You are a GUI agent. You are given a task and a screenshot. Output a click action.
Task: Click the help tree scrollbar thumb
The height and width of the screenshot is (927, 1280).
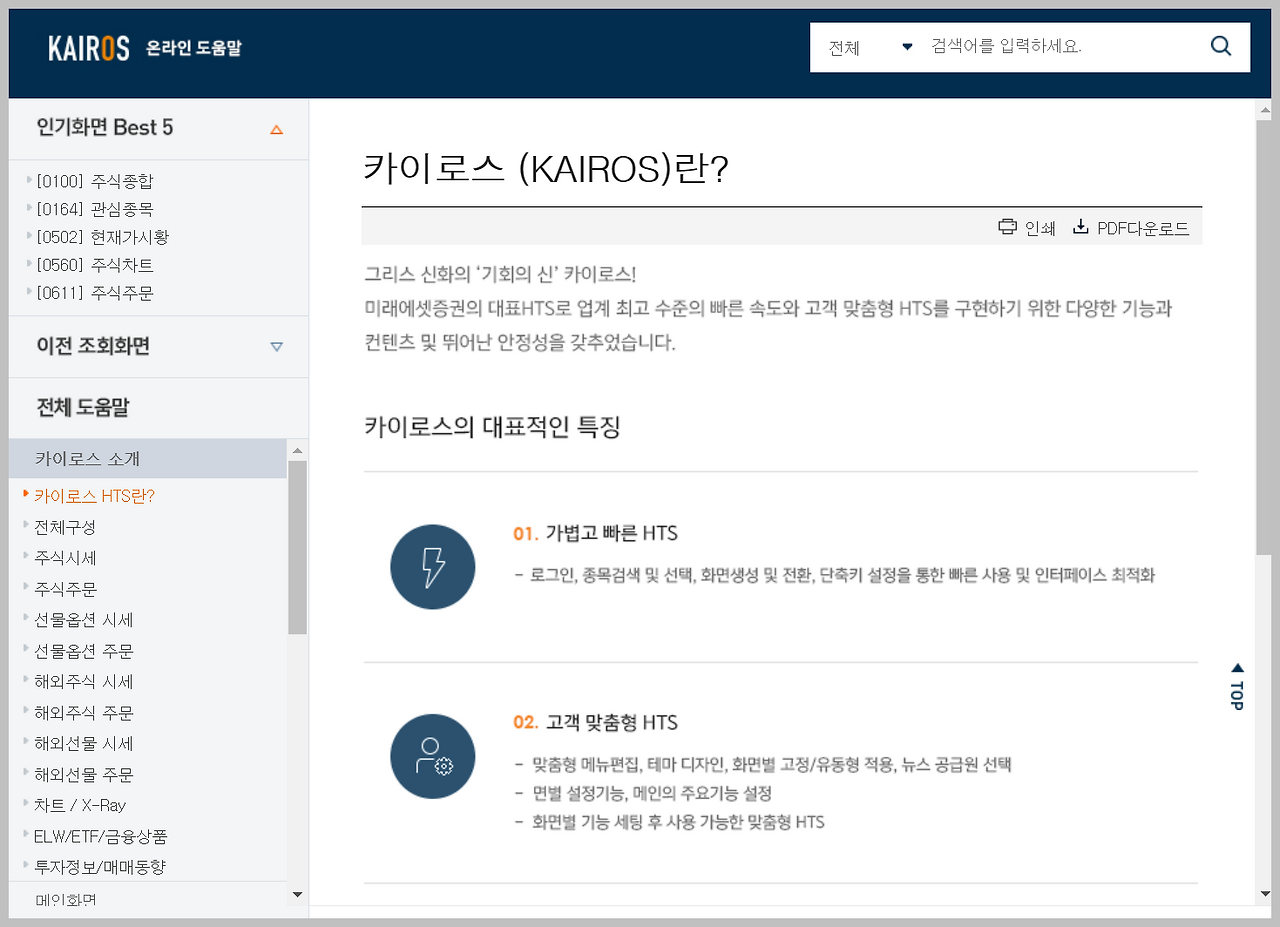coord(297,547)
